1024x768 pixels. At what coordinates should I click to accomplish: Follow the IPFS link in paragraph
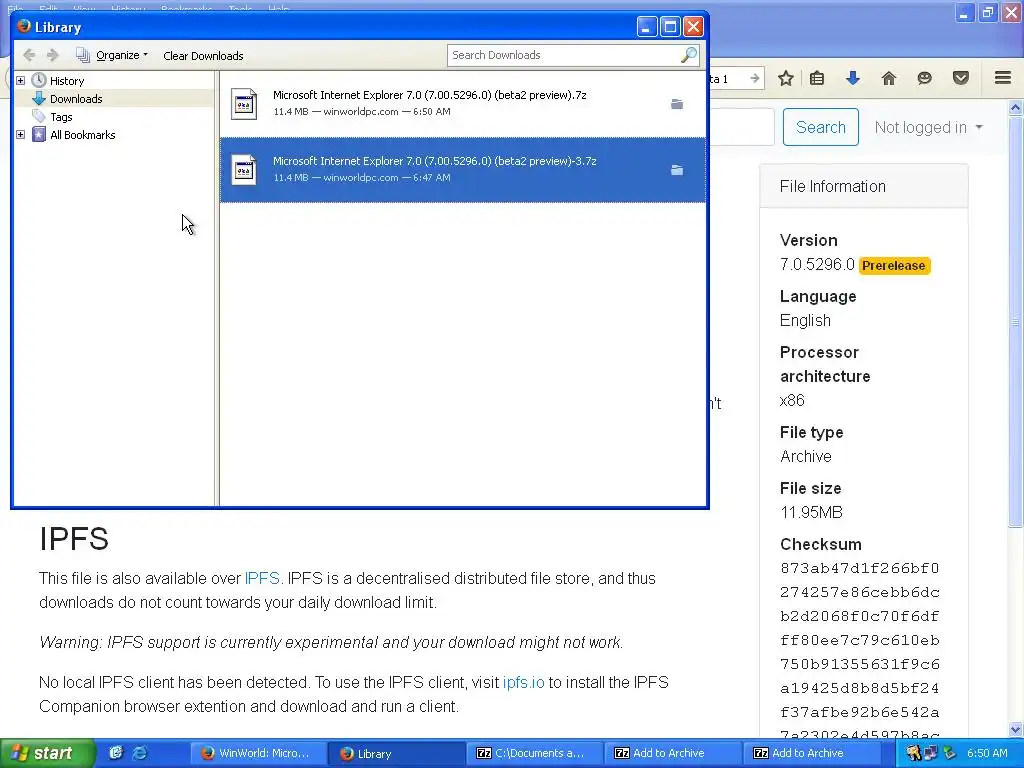[262, 579]
